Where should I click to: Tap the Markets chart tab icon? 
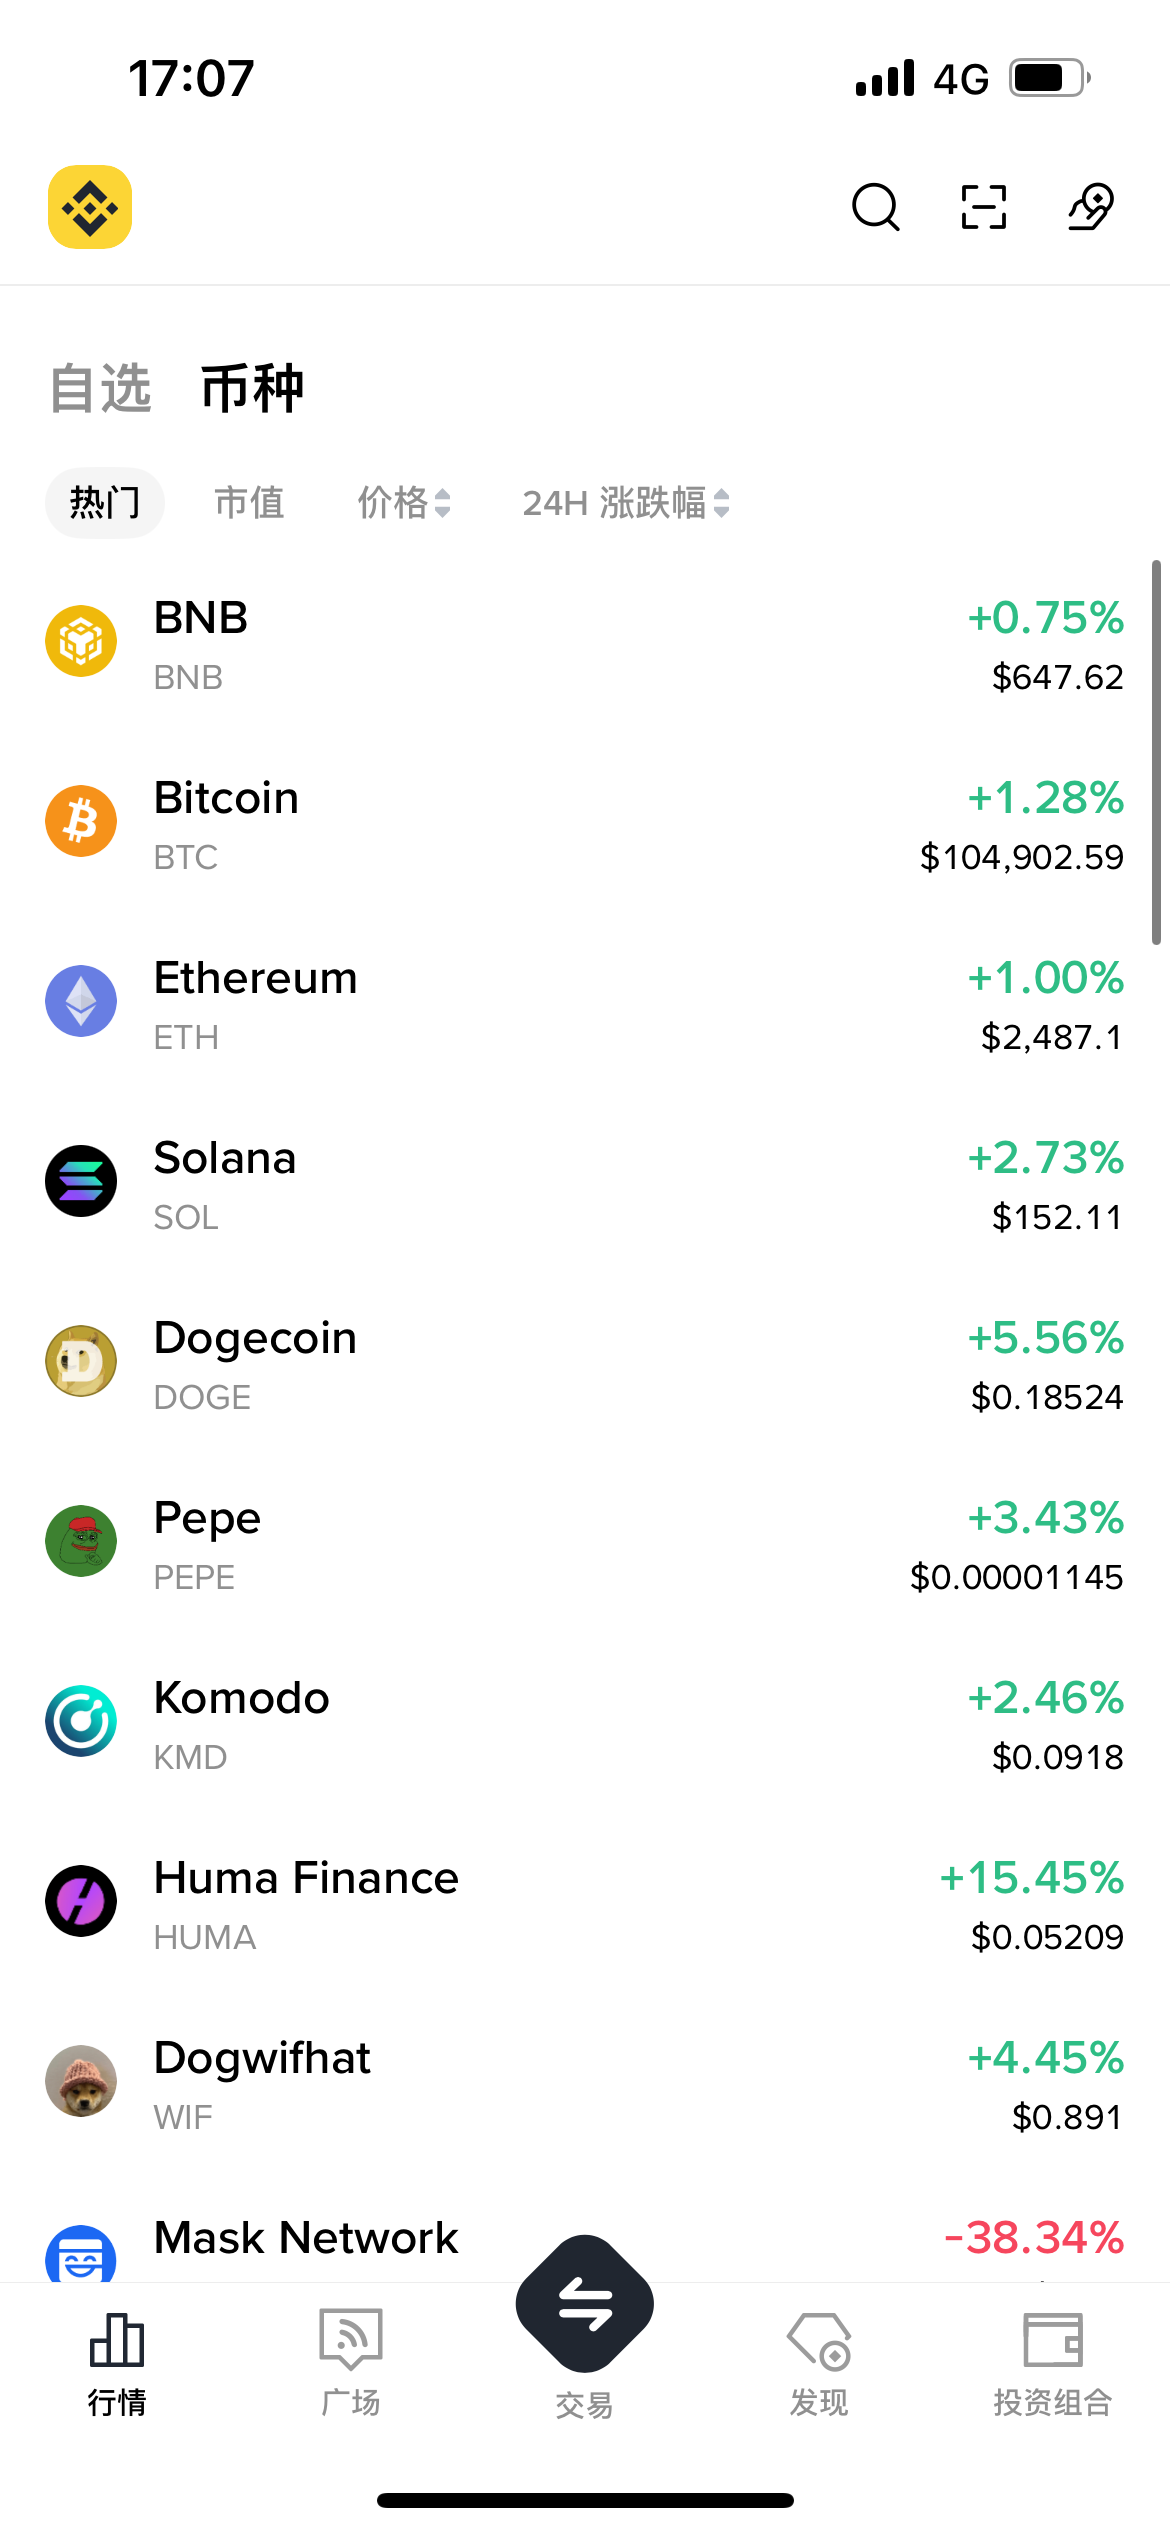click(x=117, y=2340)
